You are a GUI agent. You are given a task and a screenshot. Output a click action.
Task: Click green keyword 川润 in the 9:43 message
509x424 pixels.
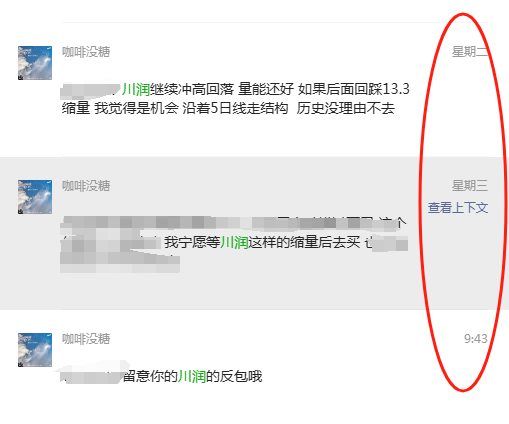click(192, 376)
